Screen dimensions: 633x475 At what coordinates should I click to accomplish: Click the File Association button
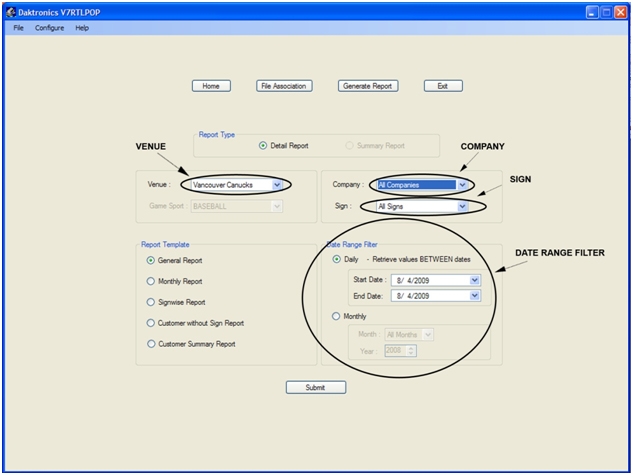coord(283,86)
